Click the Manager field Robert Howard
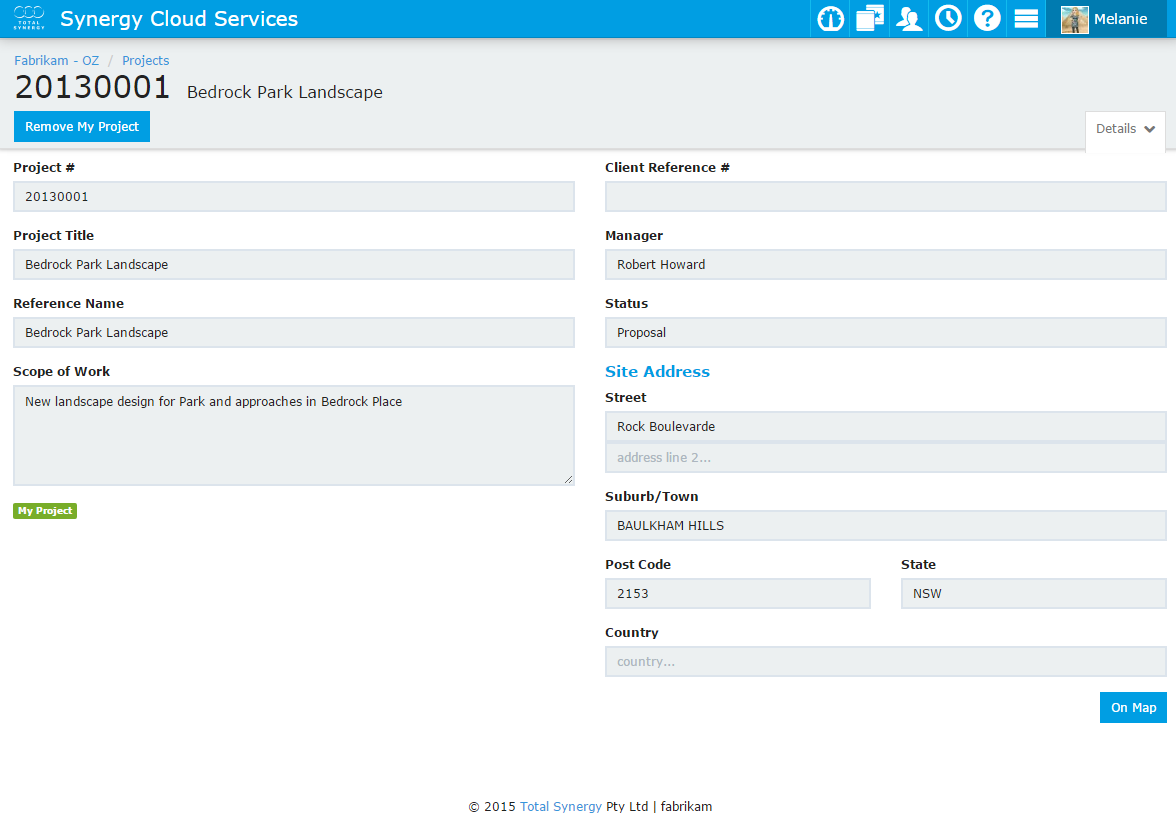This screenshot has width=1176, height=817. tap(886, 265)
